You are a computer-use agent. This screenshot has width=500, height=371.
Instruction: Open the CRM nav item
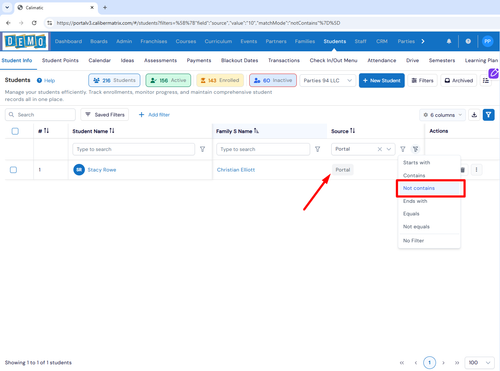point(382,41)
